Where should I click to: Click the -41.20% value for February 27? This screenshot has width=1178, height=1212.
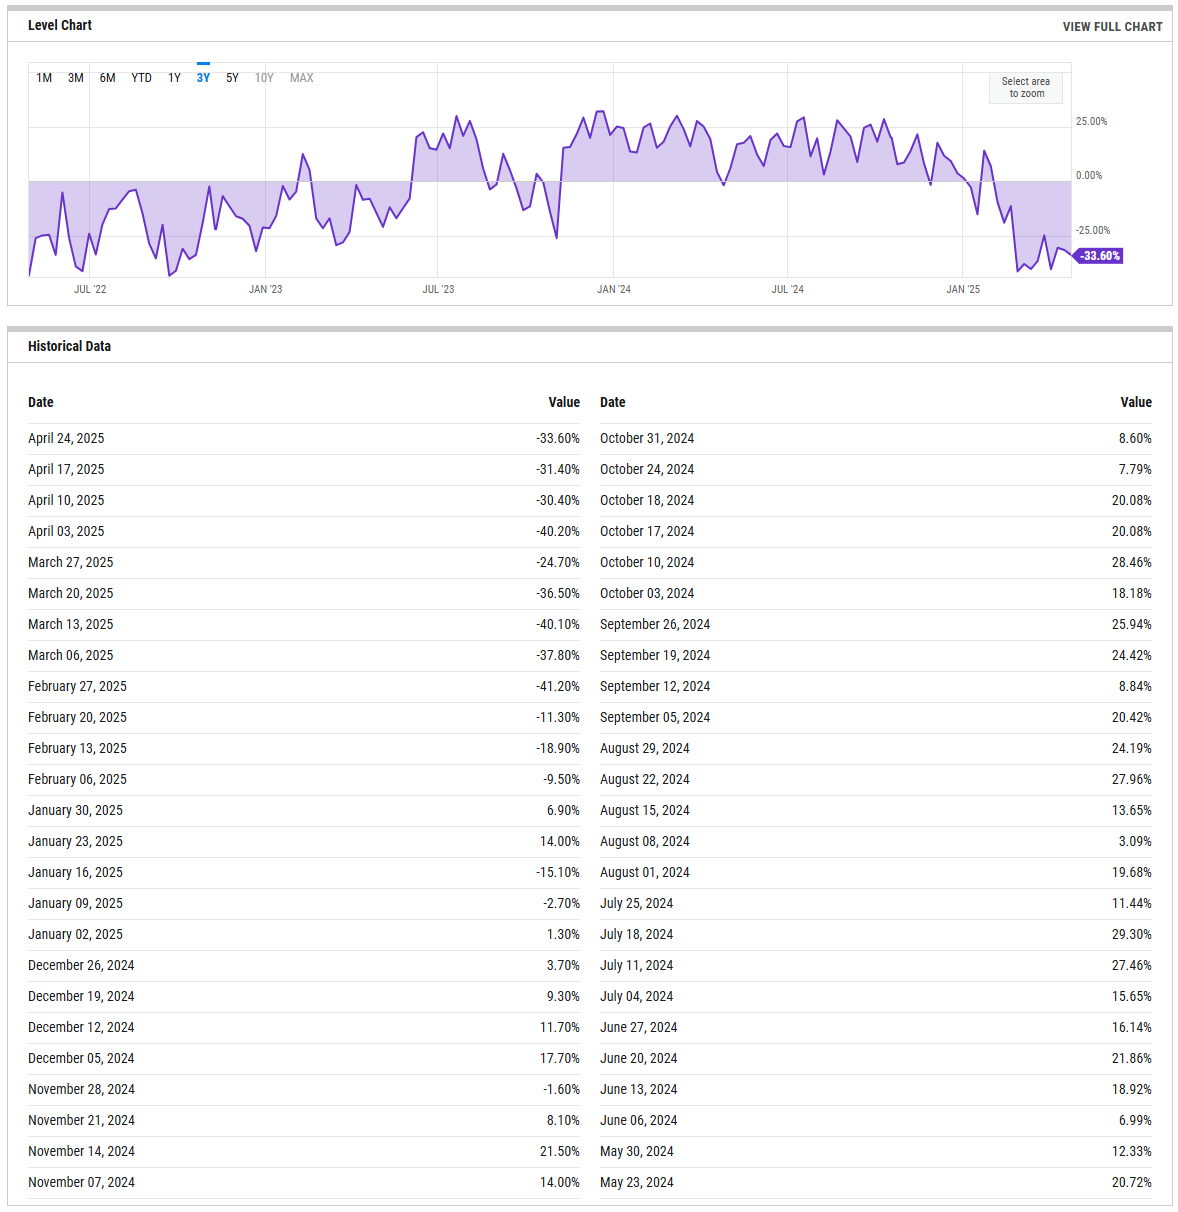point(558,686)
